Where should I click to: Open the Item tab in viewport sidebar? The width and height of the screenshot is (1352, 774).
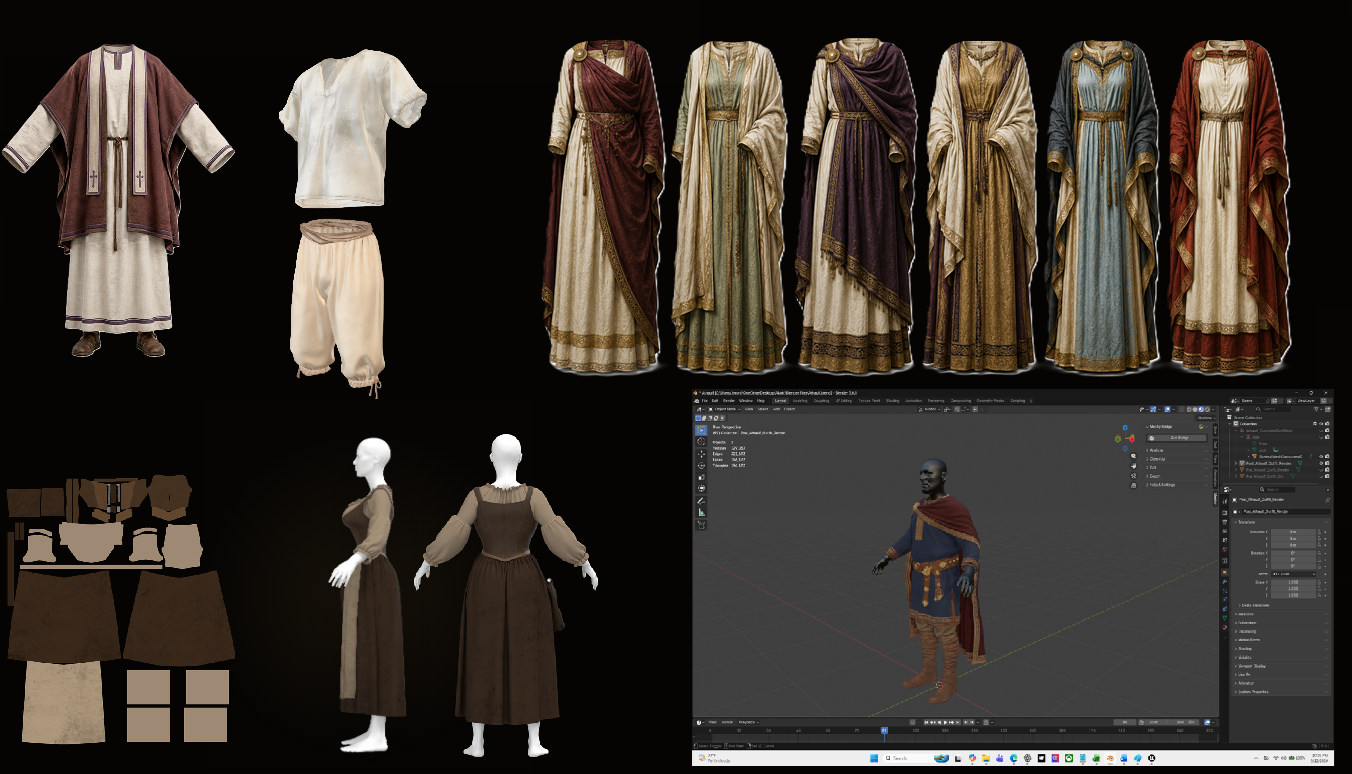tap(1215, 429)
